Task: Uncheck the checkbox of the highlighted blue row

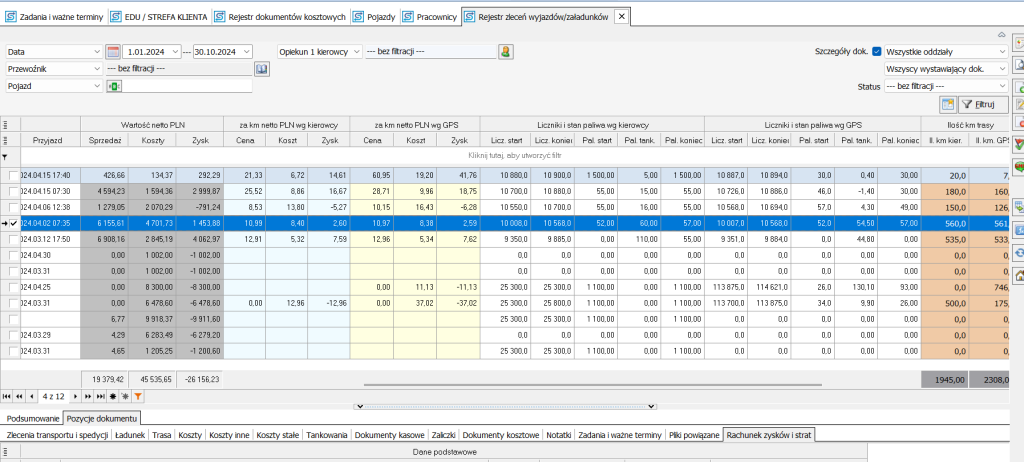Action: (x=14, y=225)
